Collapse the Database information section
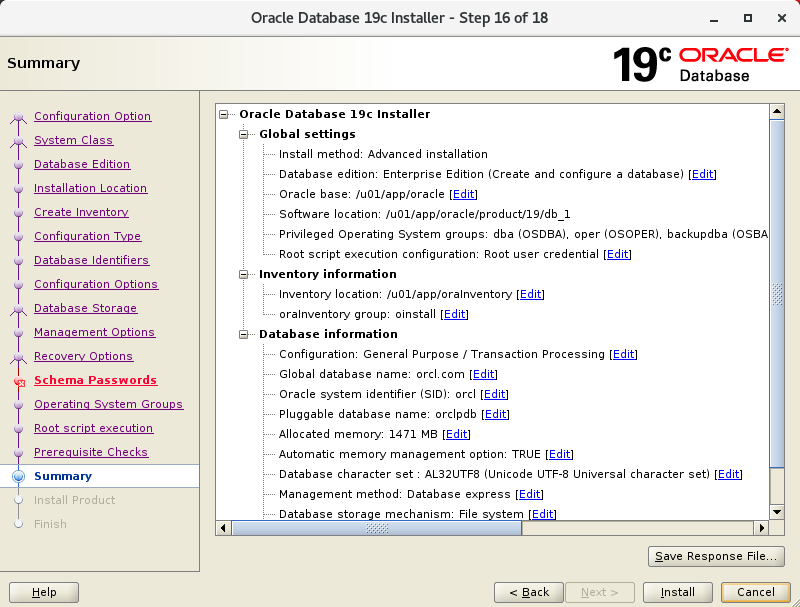800x607 pixels. pyautogui.click(x=243, y=334)
